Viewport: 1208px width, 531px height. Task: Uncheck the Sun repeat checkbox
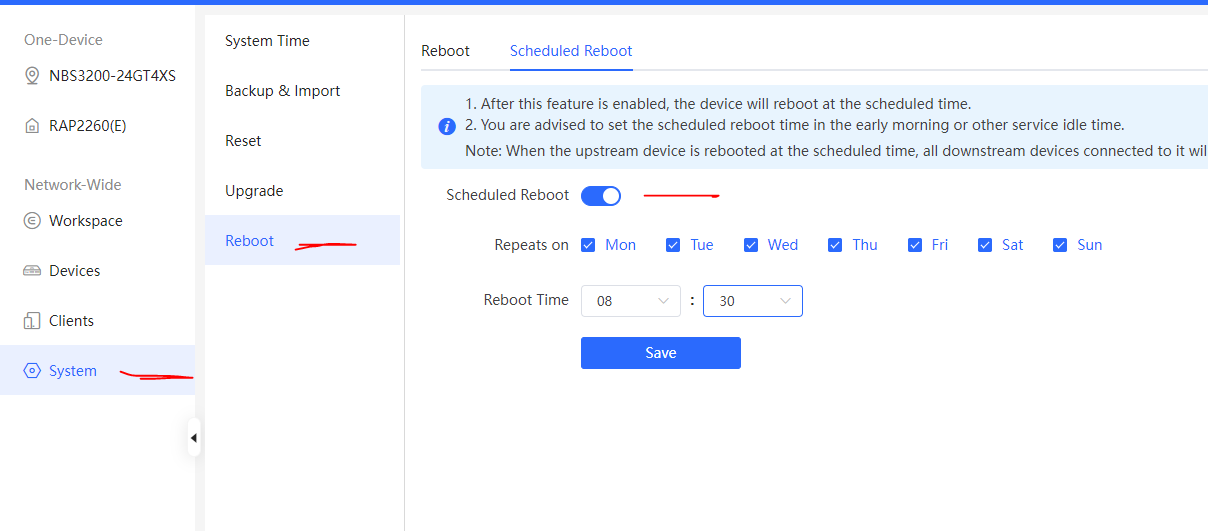[x=1060, y=245]
